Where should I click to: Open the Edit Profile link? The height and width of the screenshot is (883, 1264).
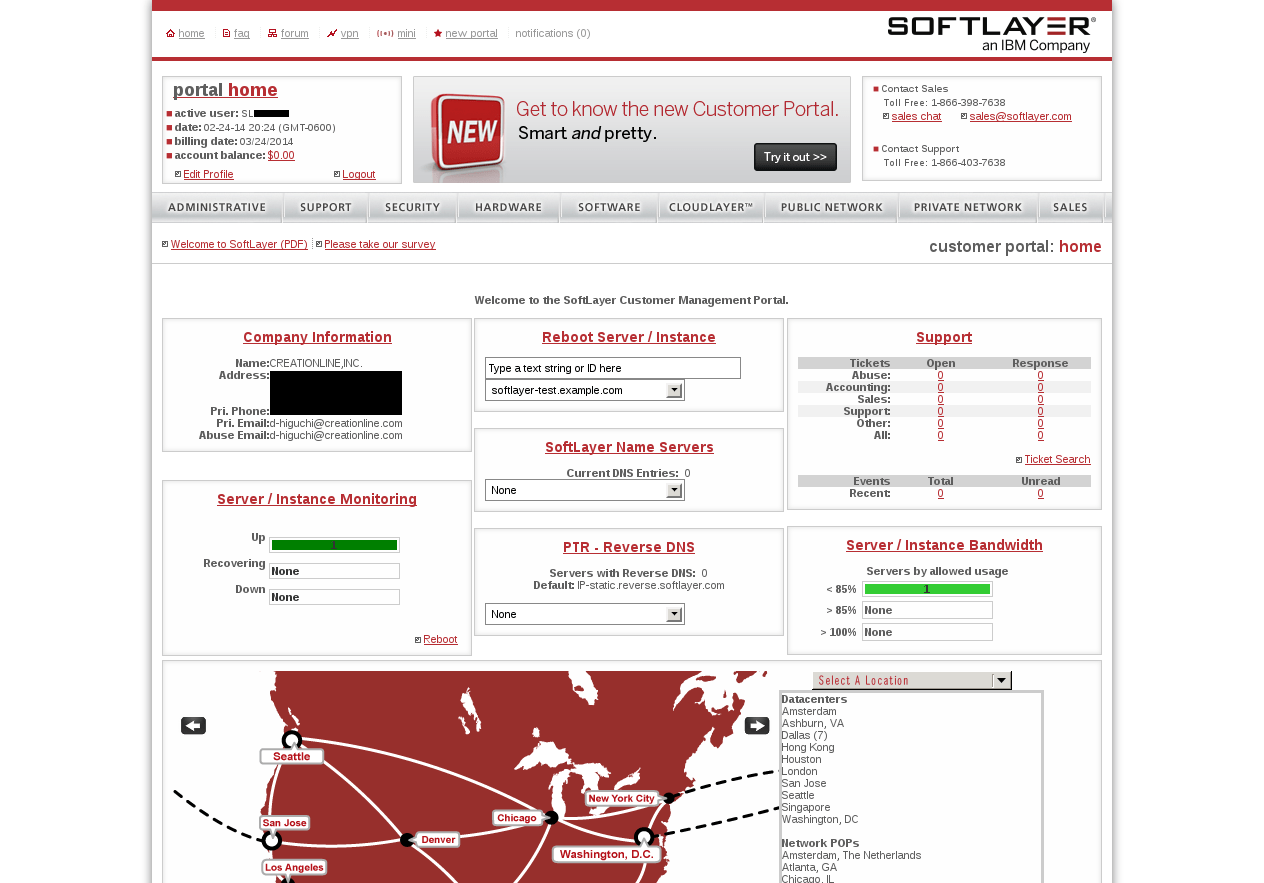(208, 174)
